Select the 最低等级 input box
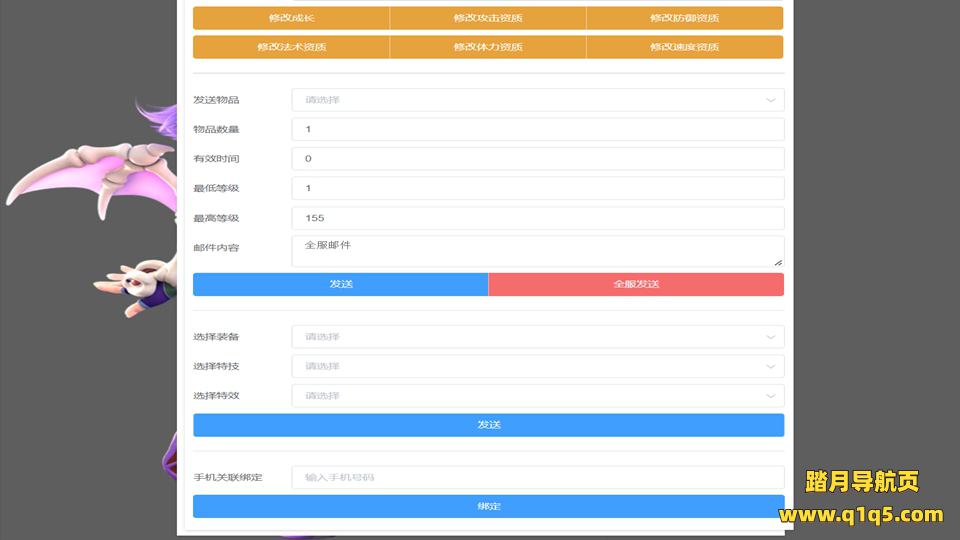Image resolution: width=960 pixels, height=540 pixels. pos(537,188)
